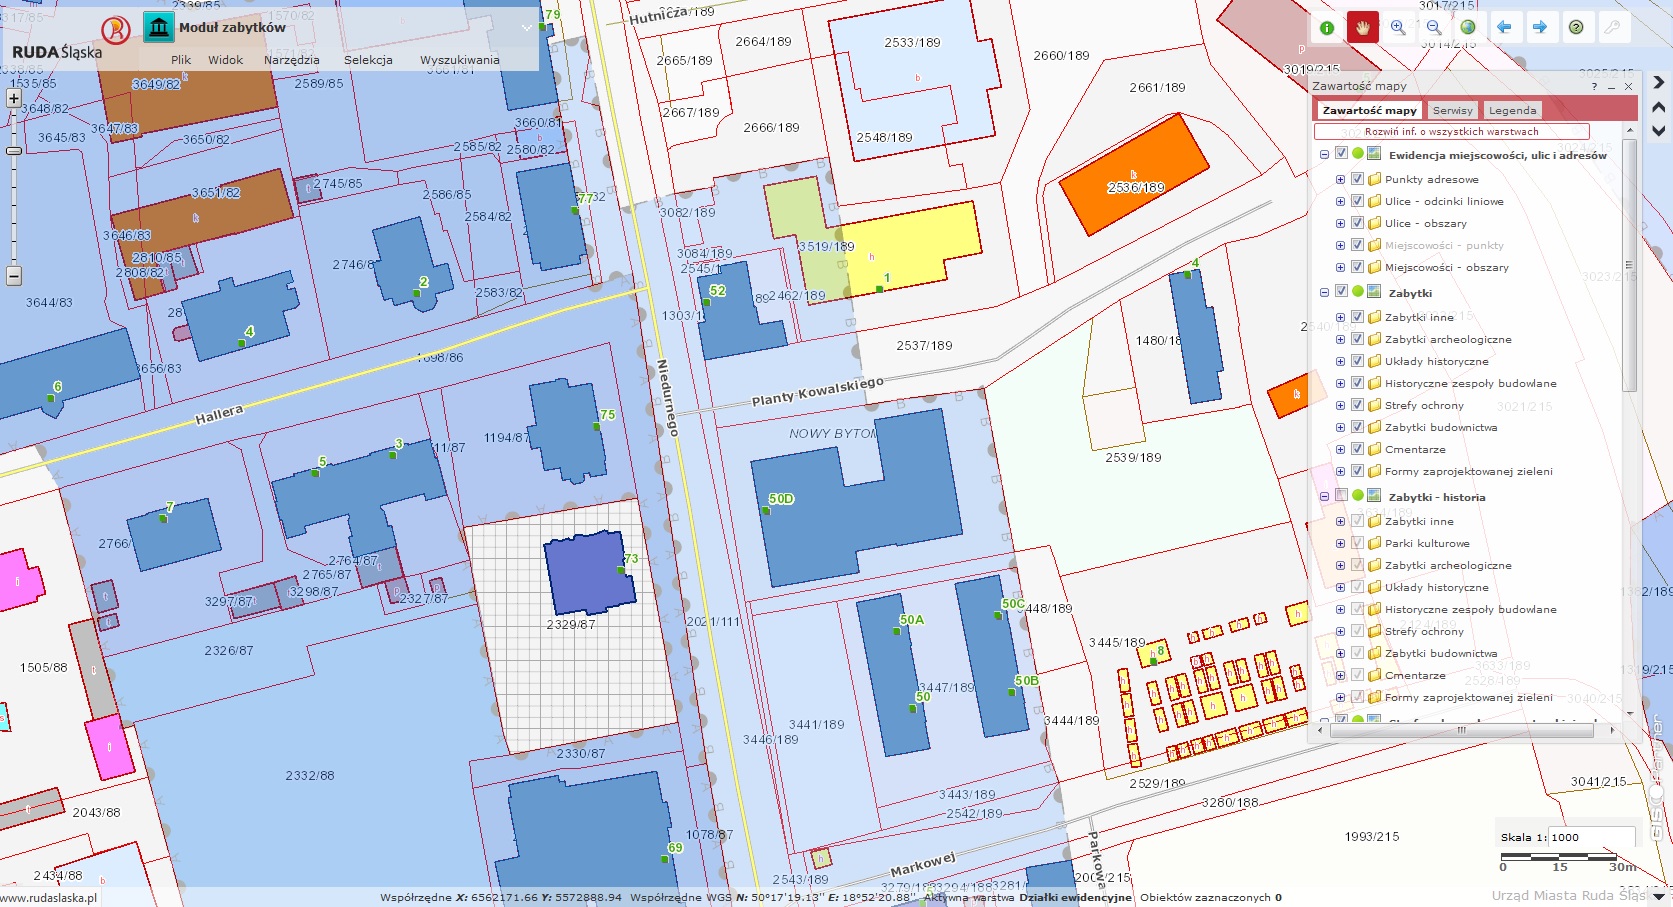Expand Zabytki inne under Zabytki
The width and height of the screenshot is (1673, 907).
point(1340,317)
